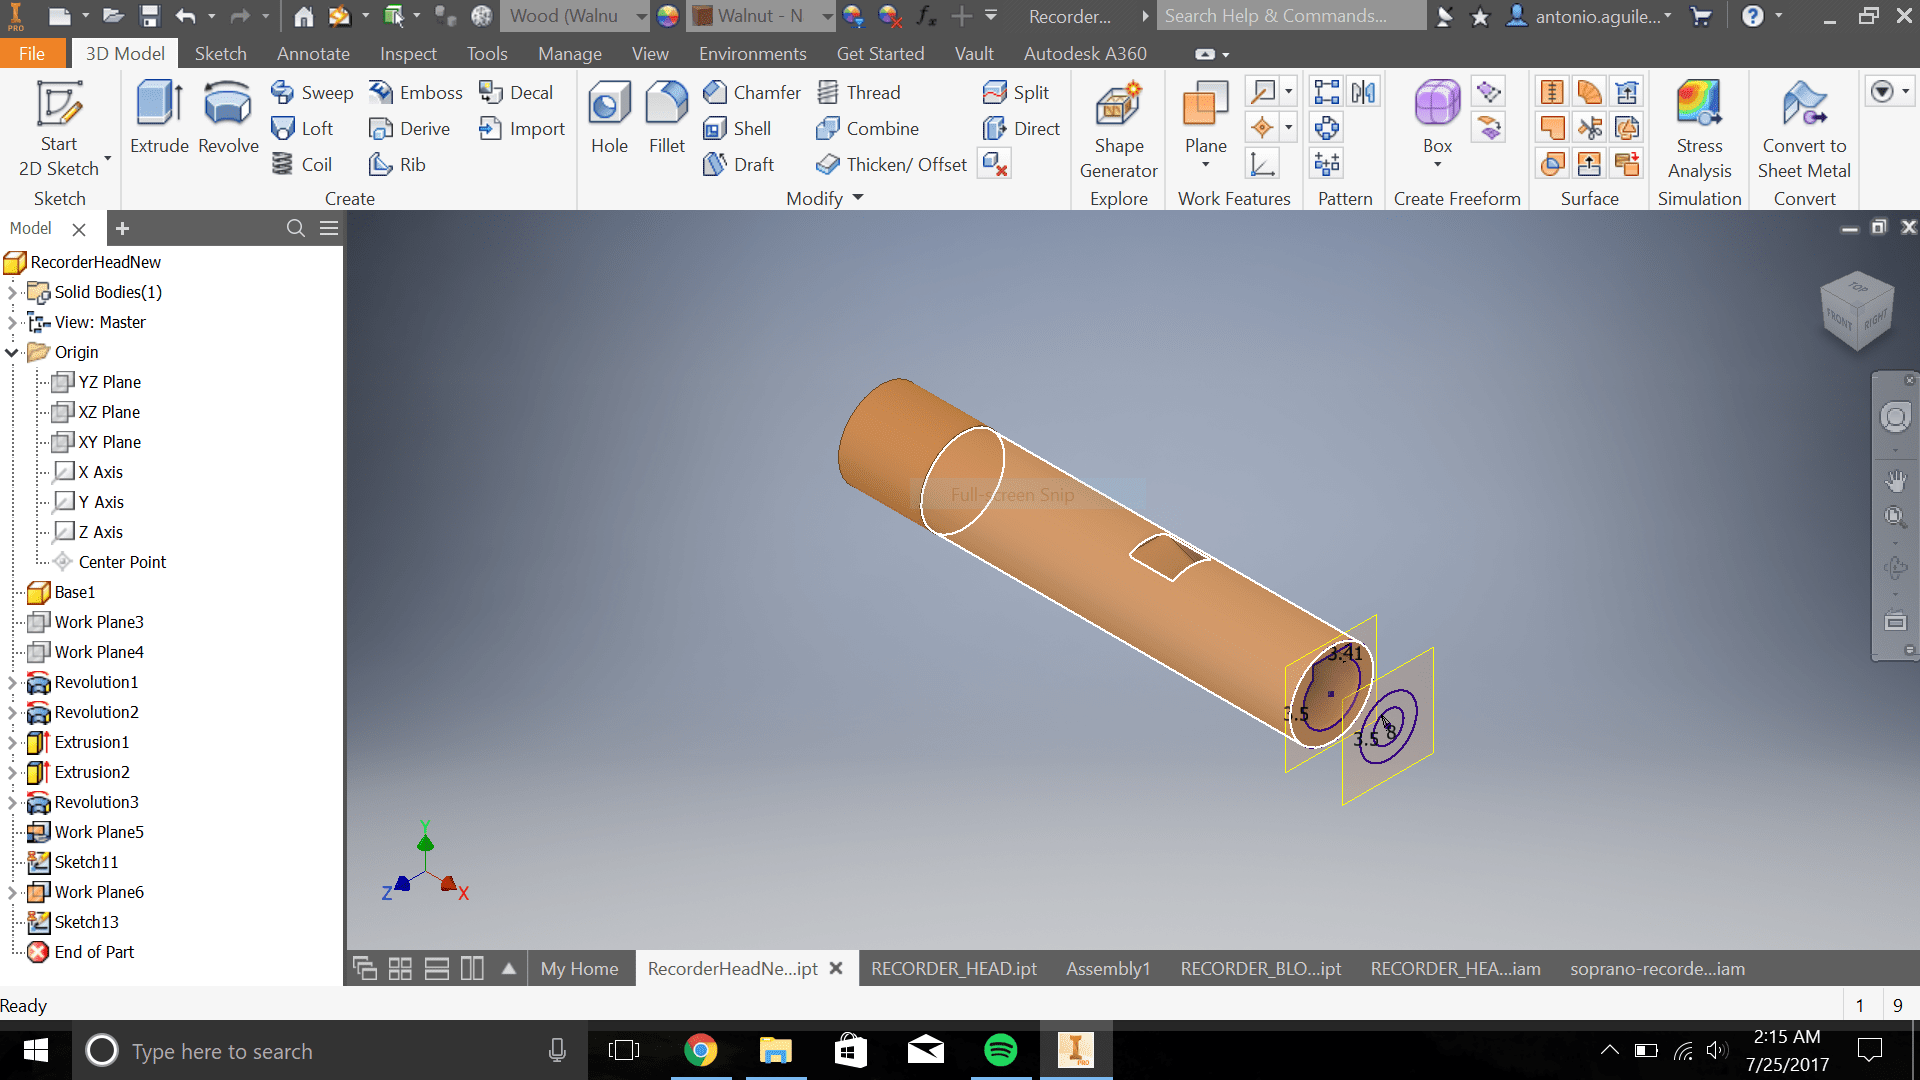Collapse the Origin folder
Screen dimensions: 1920x1080
tap(12, 352)
